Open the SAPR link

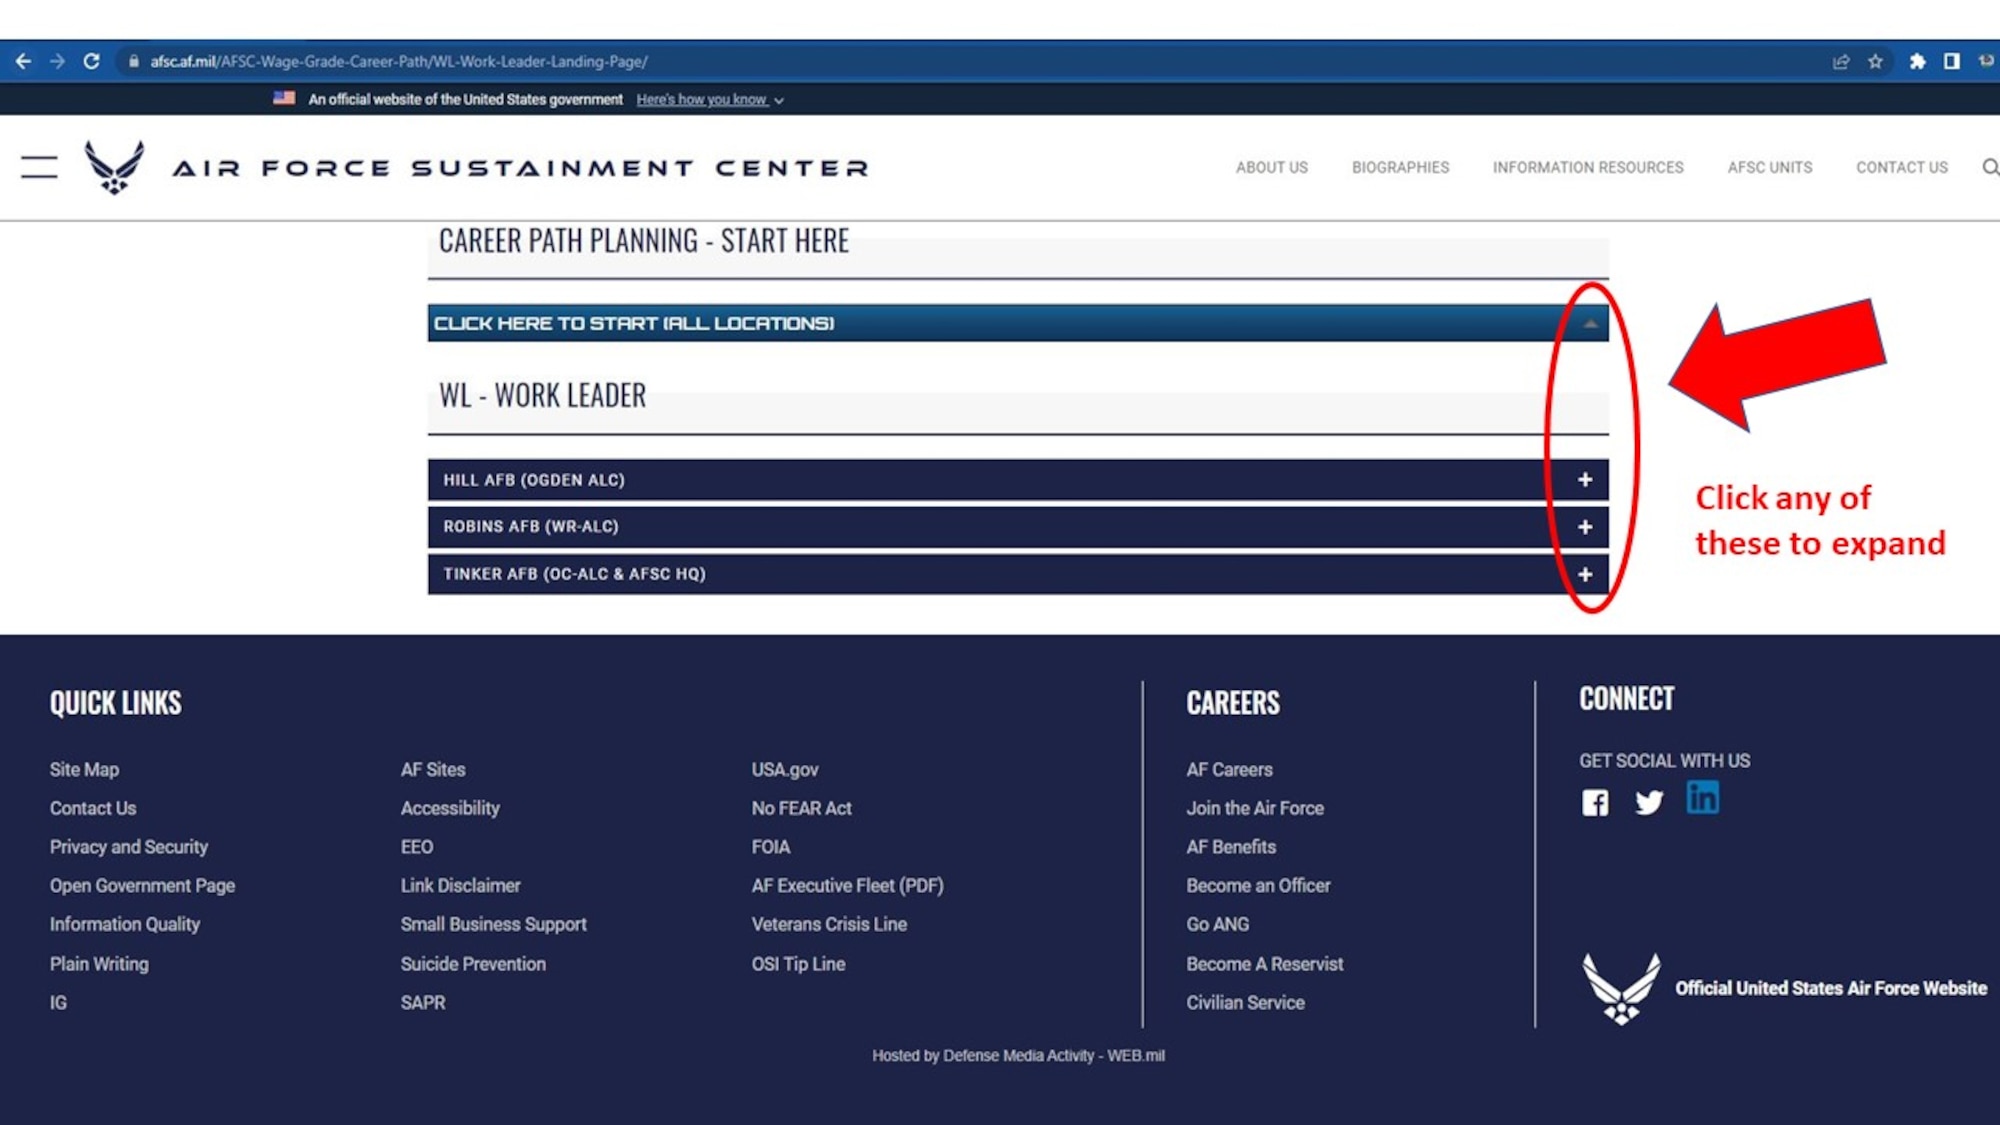pos(423,1002)
